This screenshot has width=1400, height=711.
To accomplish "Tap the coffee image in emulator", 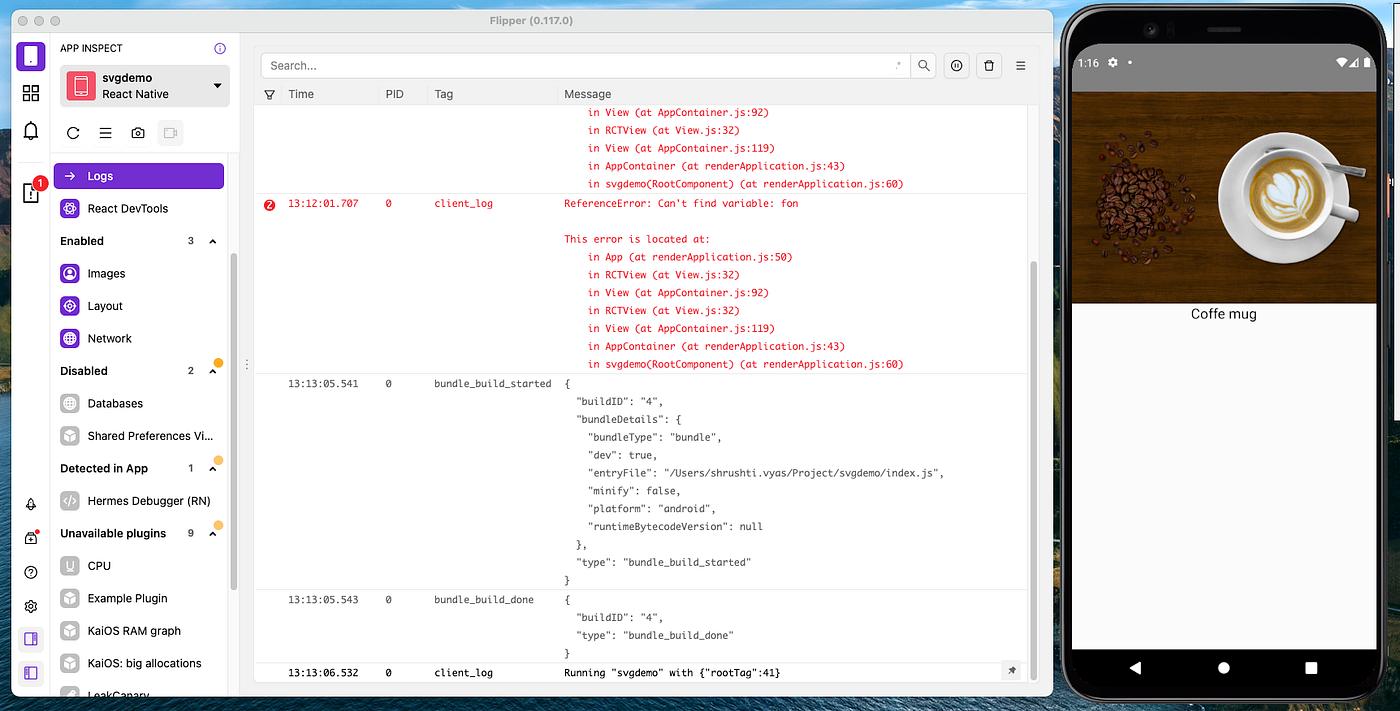I will [1223, 198].
